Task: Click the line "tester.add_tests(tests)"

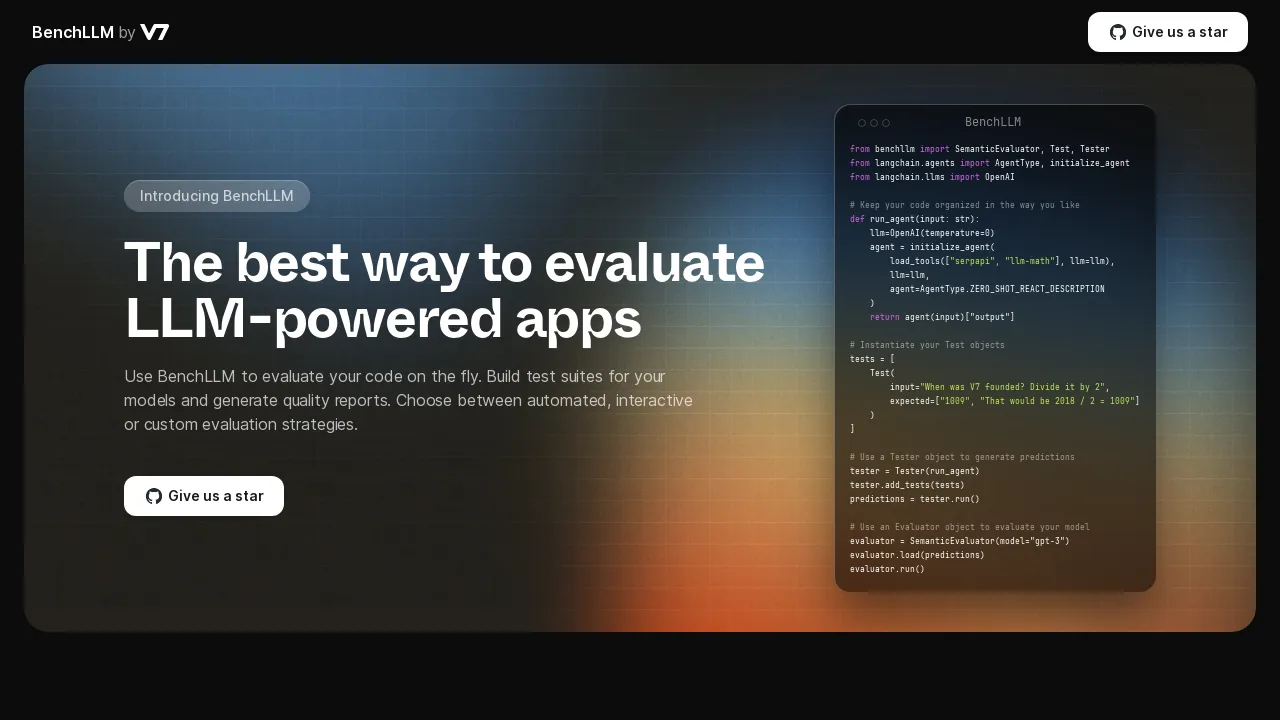Action: click(x=907, y=485)
